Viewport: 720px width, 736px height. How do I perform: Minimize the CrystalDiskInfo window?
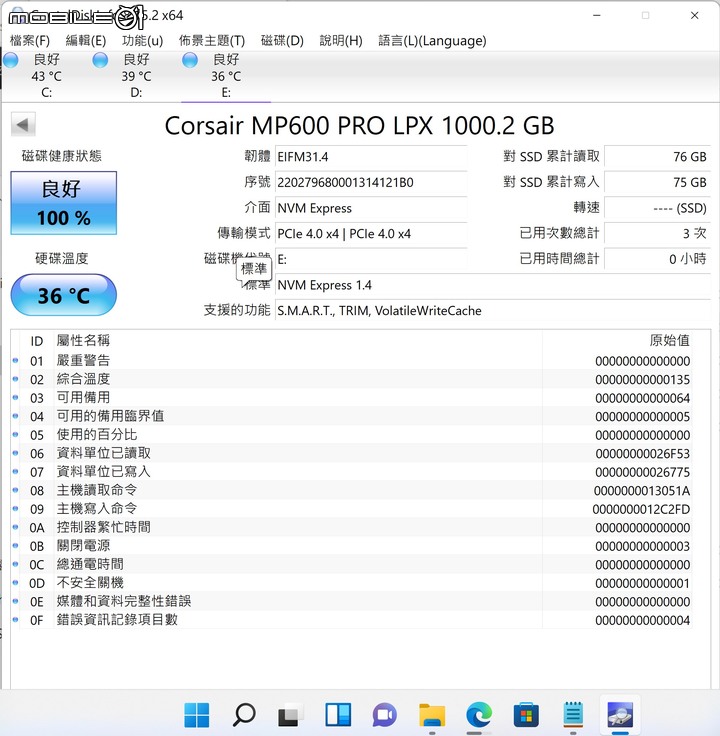(597, 15)
